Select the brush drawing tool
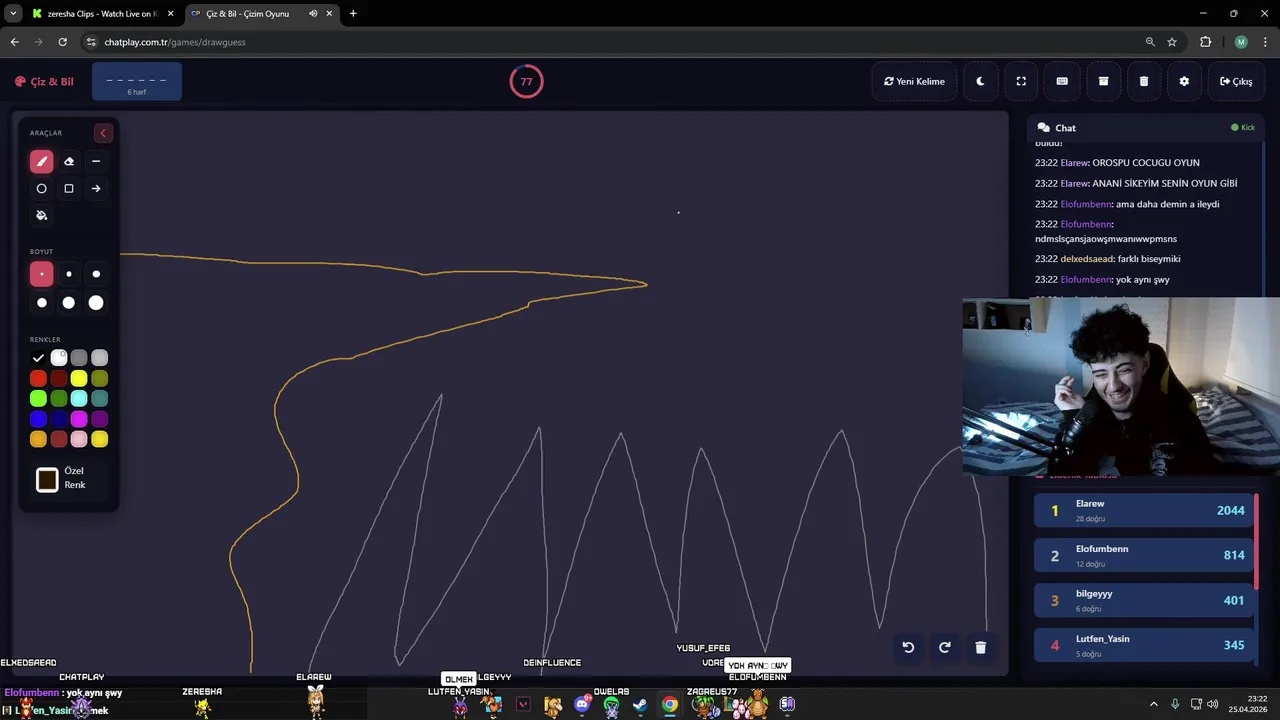Viewport: 1280px width, 720px height. tap(41, 161)
